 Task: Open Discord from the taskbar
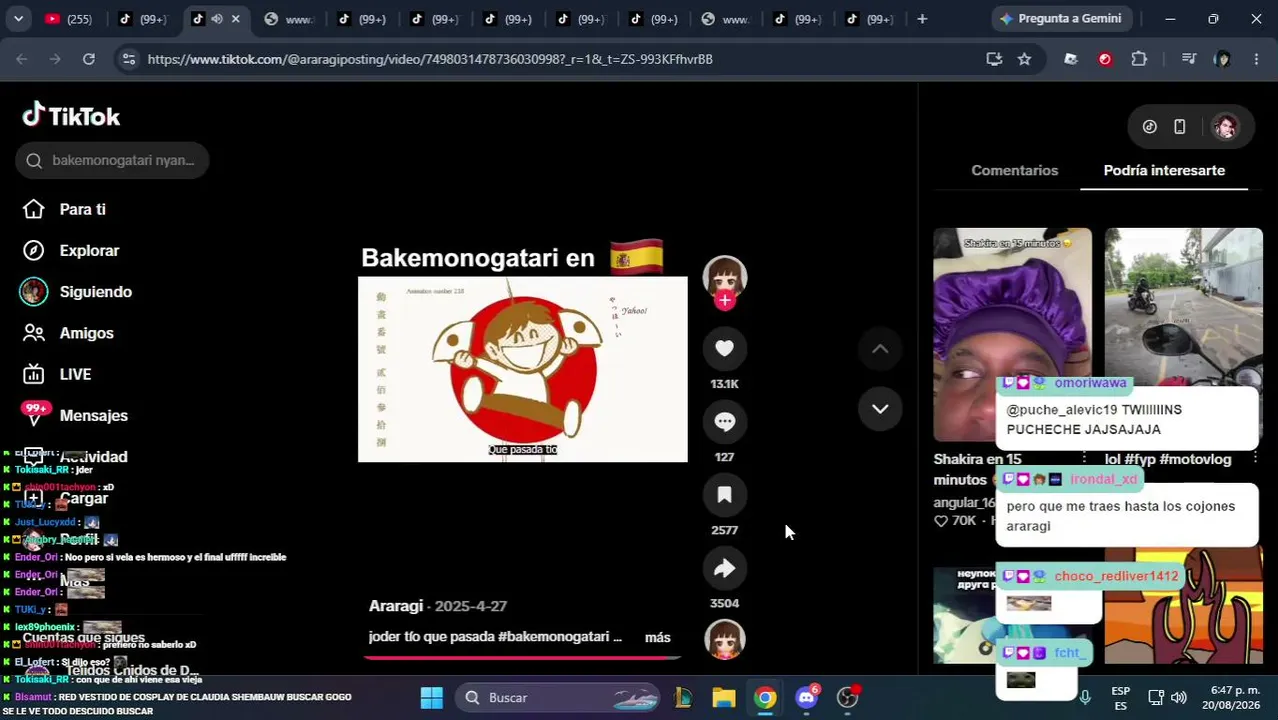[807, 698]
